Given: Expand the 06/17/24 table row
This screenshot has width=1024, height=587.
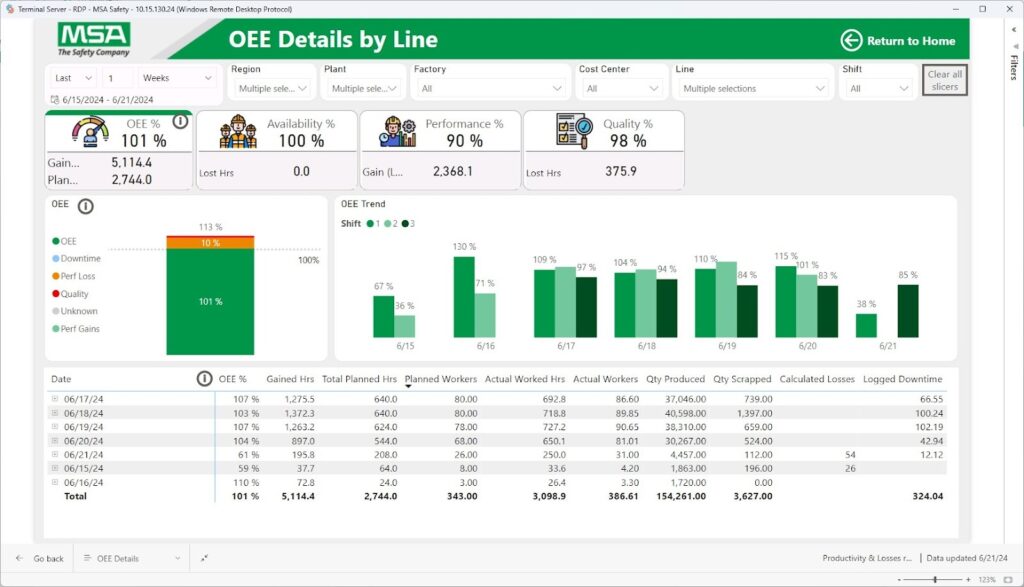Looking at the screenshot, I should pos(55,398).
